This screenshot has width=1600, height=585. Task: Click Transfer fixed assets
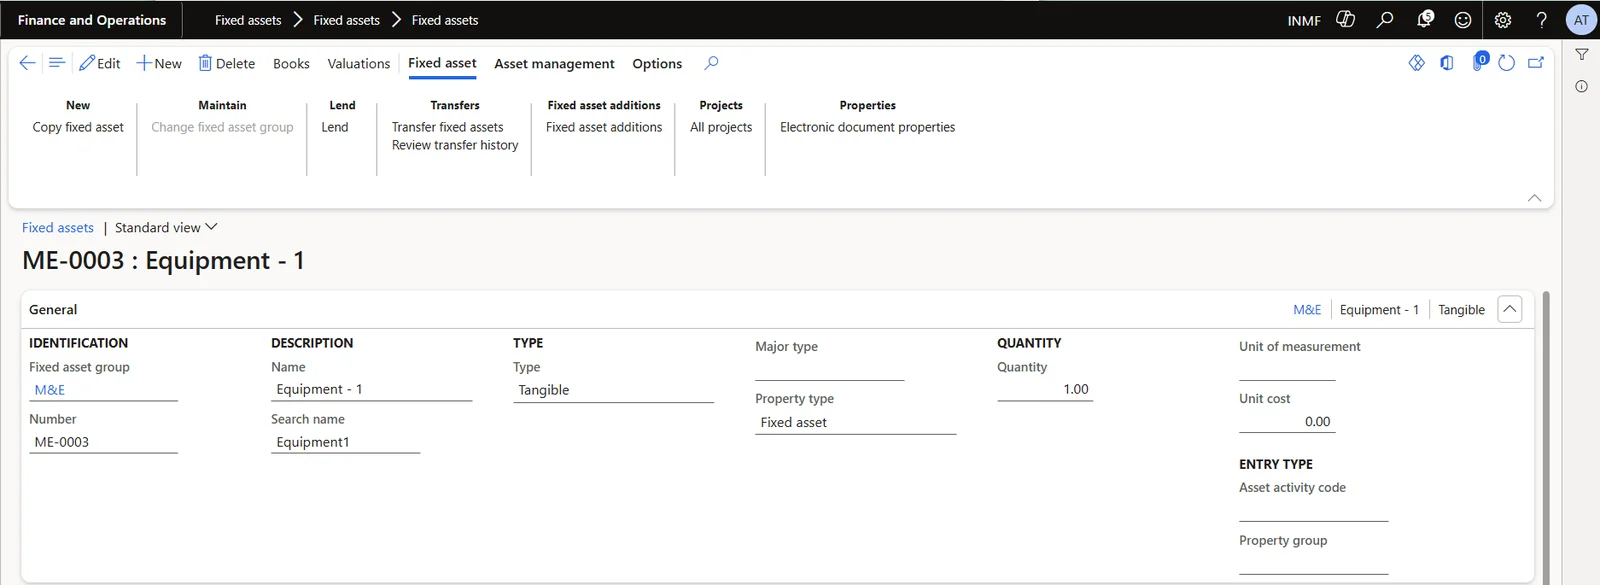tap(447, 127)
